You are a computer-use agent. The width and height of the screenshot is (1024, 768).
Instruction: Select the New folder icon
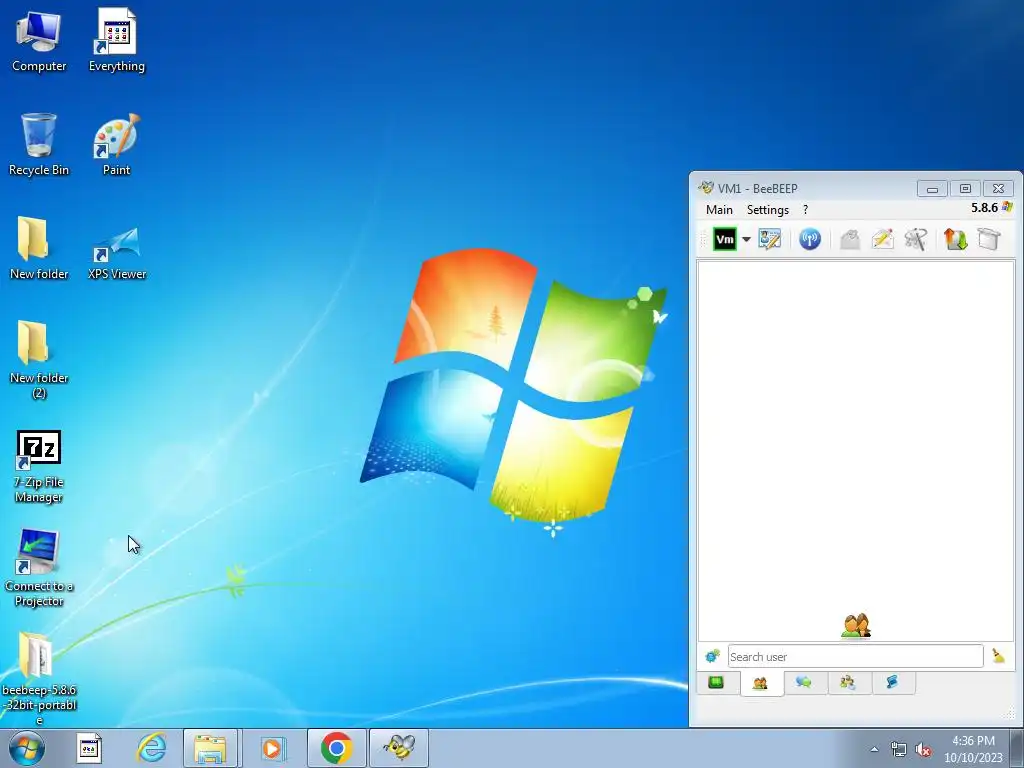tap(39, 248)
